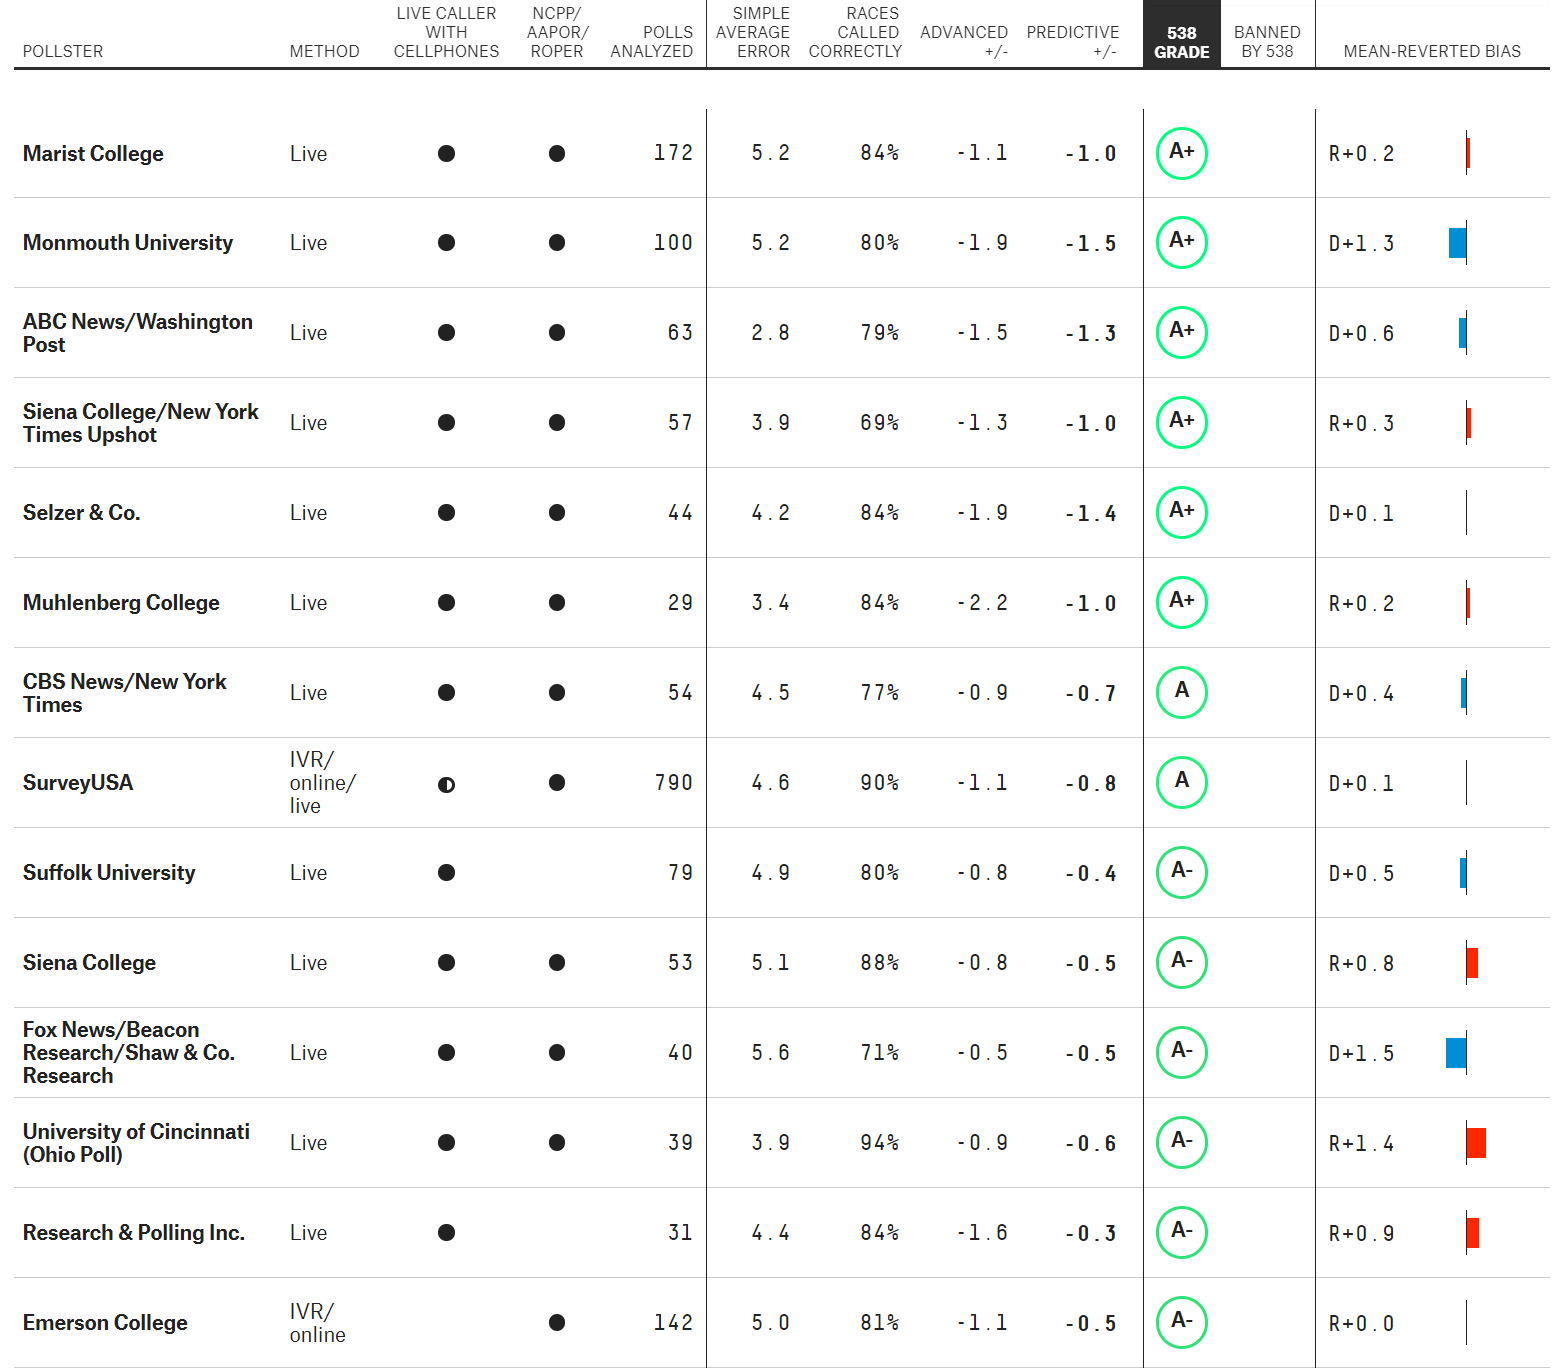Click the red bias bar for University of Cincinnati
The width and height of the screenshot is (1555, 1368).
(1476, 1143)
